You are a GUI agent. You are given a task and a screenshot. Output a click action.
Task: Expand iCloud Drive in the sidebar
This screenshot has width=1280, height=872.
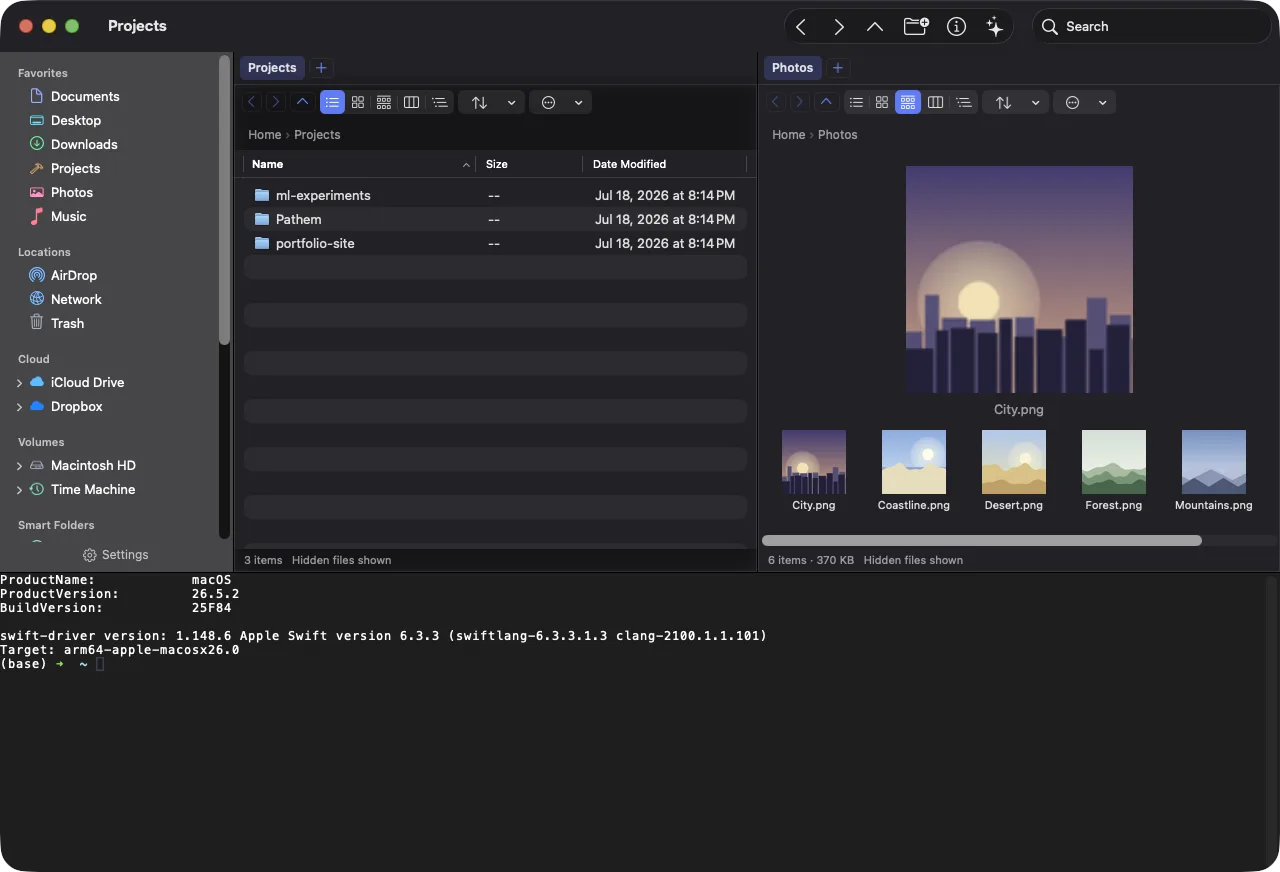pyautogui.click(x=19, y=383)
